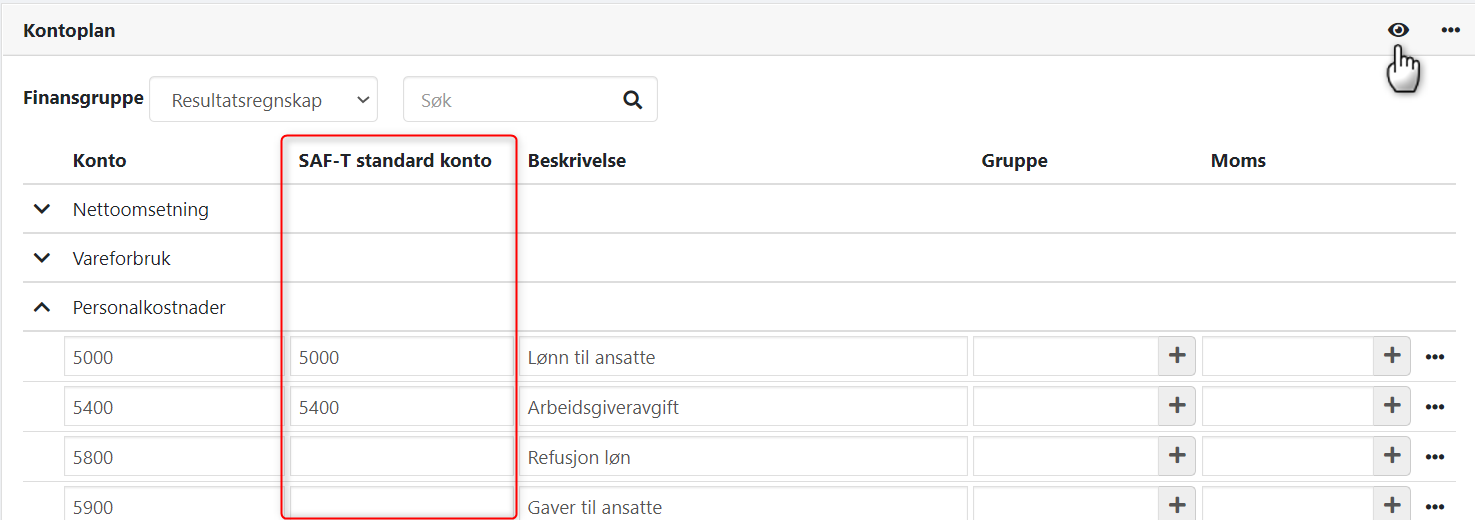This screenshot has height=520, width=1475.
Task: Click the search magnifier icon
Action: click(x=632, y=100)
